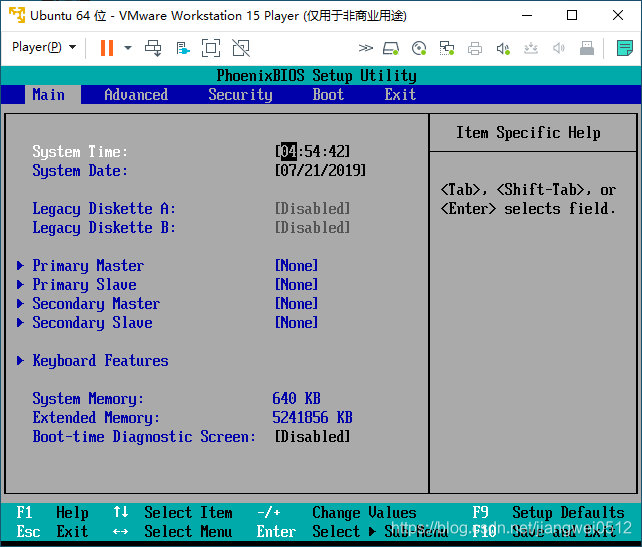Viewport: 642px width, 547px height.
Task: Click Legacy Diskette A Disabled value
Action: pos(312,208)
